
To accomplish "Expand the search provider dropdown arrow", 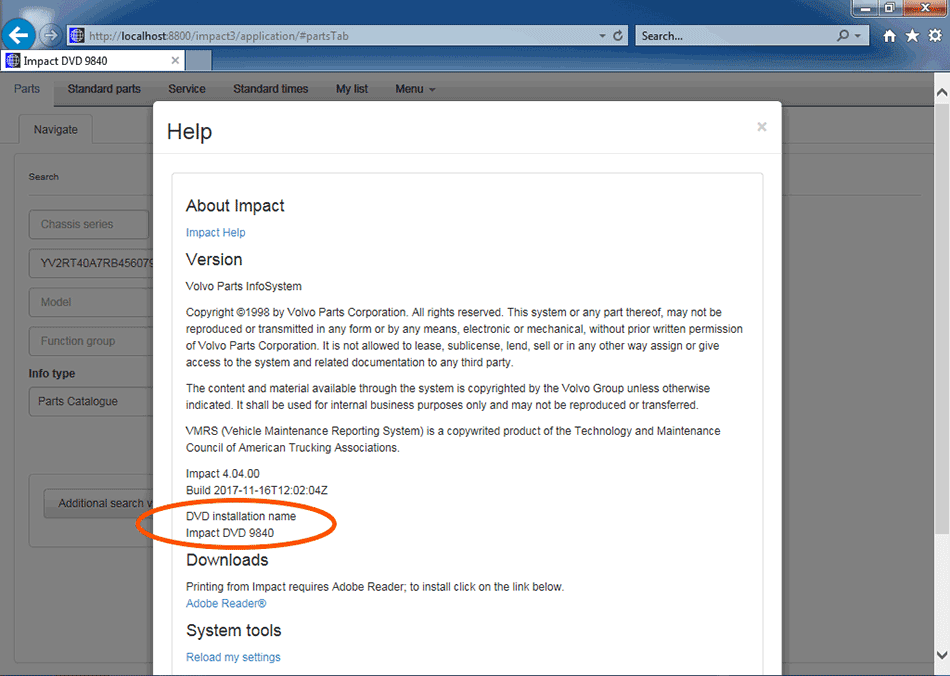I will tap(859, 36).
